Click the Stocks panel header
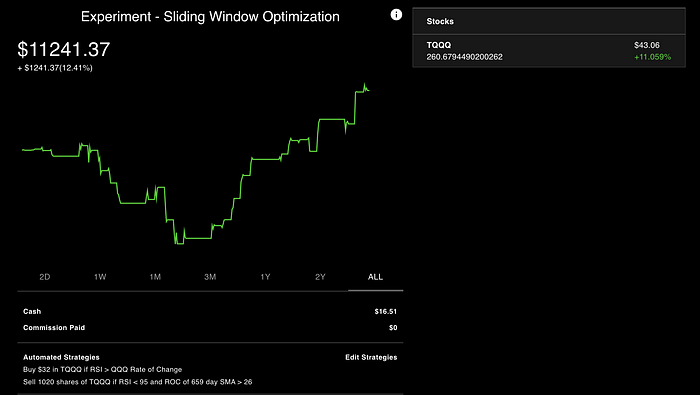Viewport: 700px width, 395px height. pyautogui.click(x=549, y=21)
